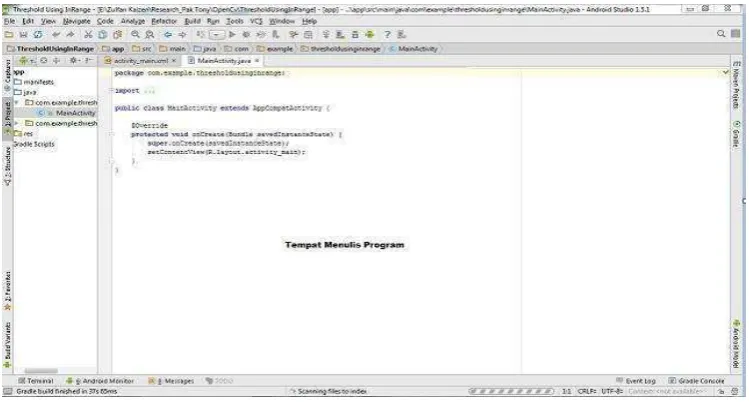Click the Paste clipboard icon
The height and width of the screenshot is (402, 749).
118,34
